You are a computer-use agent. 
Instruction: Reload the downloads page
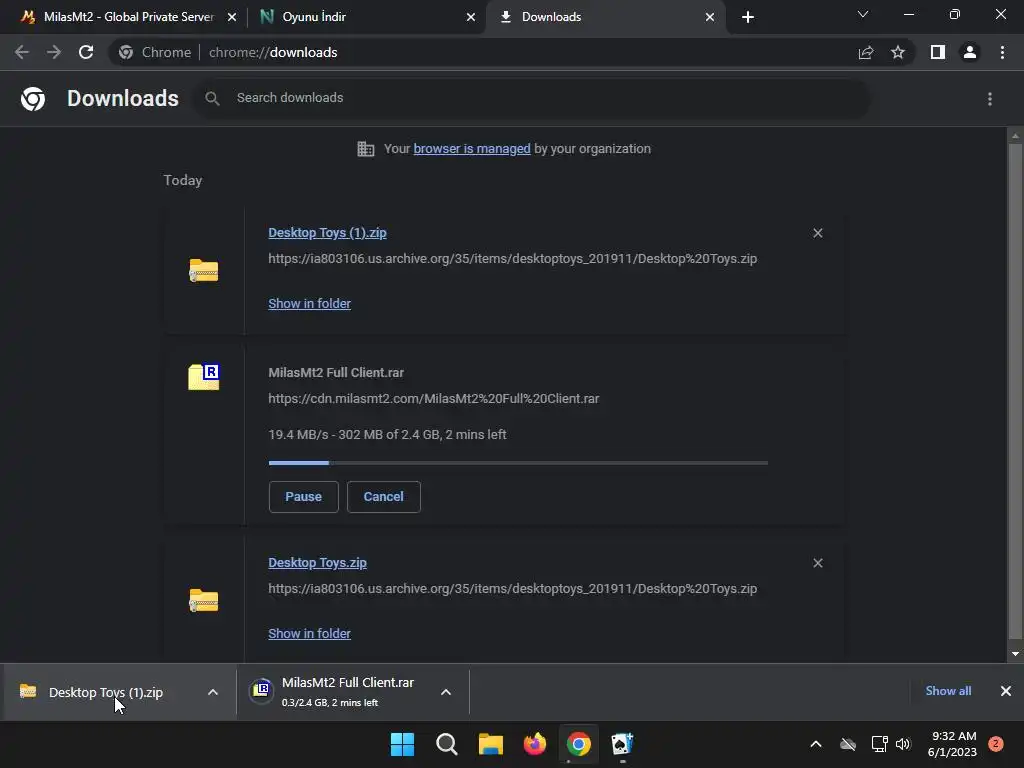86,52
